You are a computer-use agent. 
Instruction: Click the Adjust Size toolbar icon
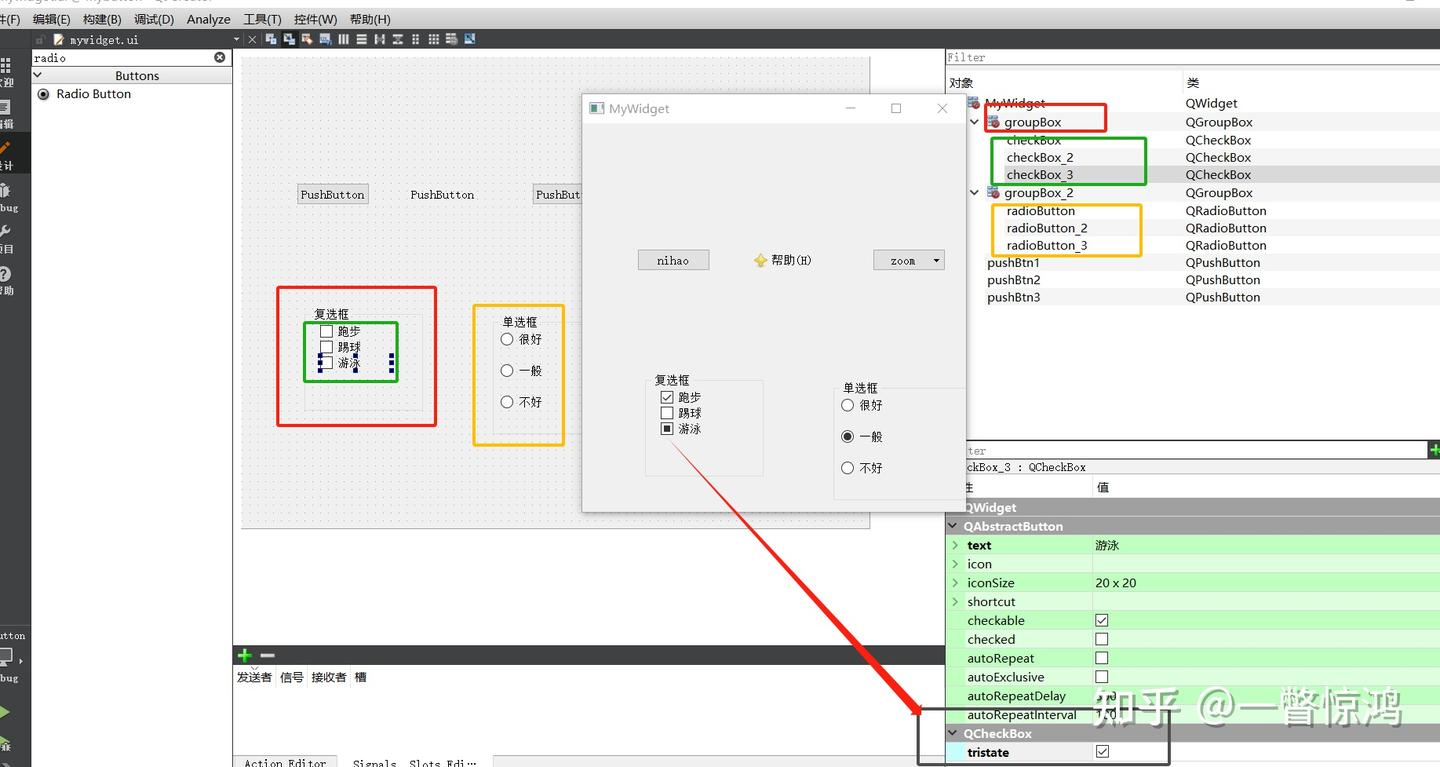click(470, 39)
